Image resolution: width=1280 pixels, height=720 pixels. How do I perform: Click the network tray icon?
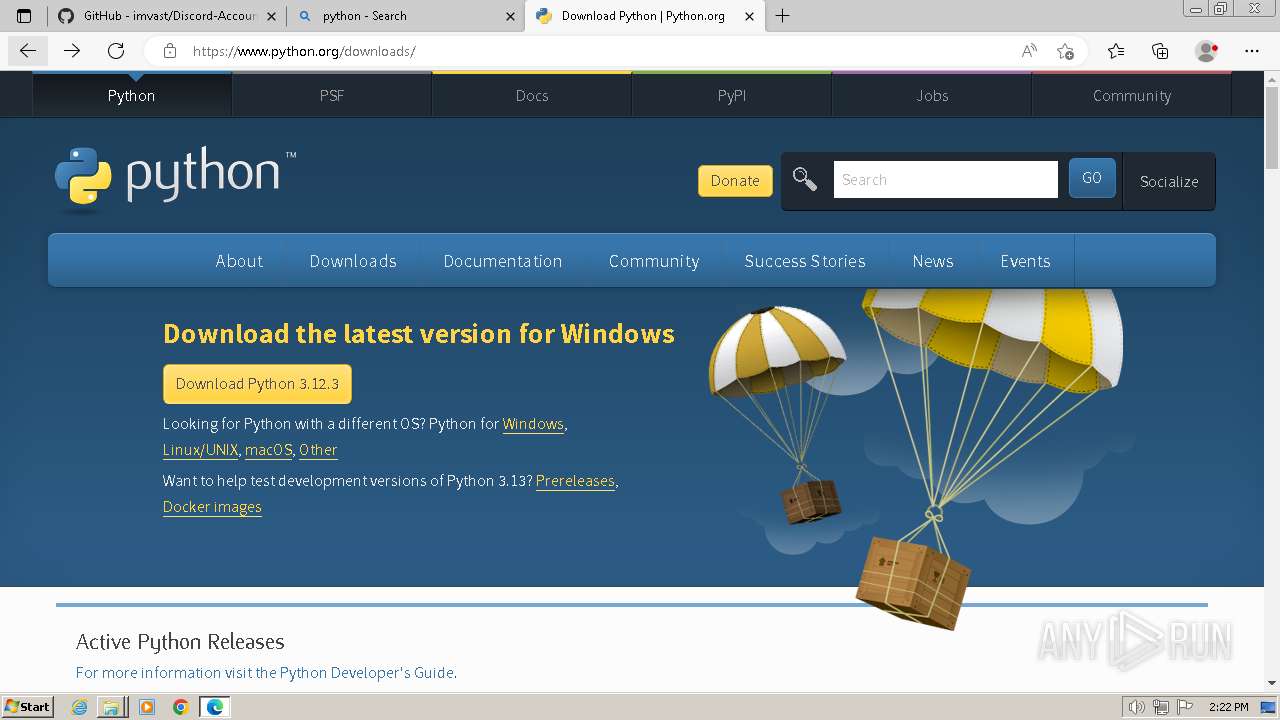click(1162, 707)
